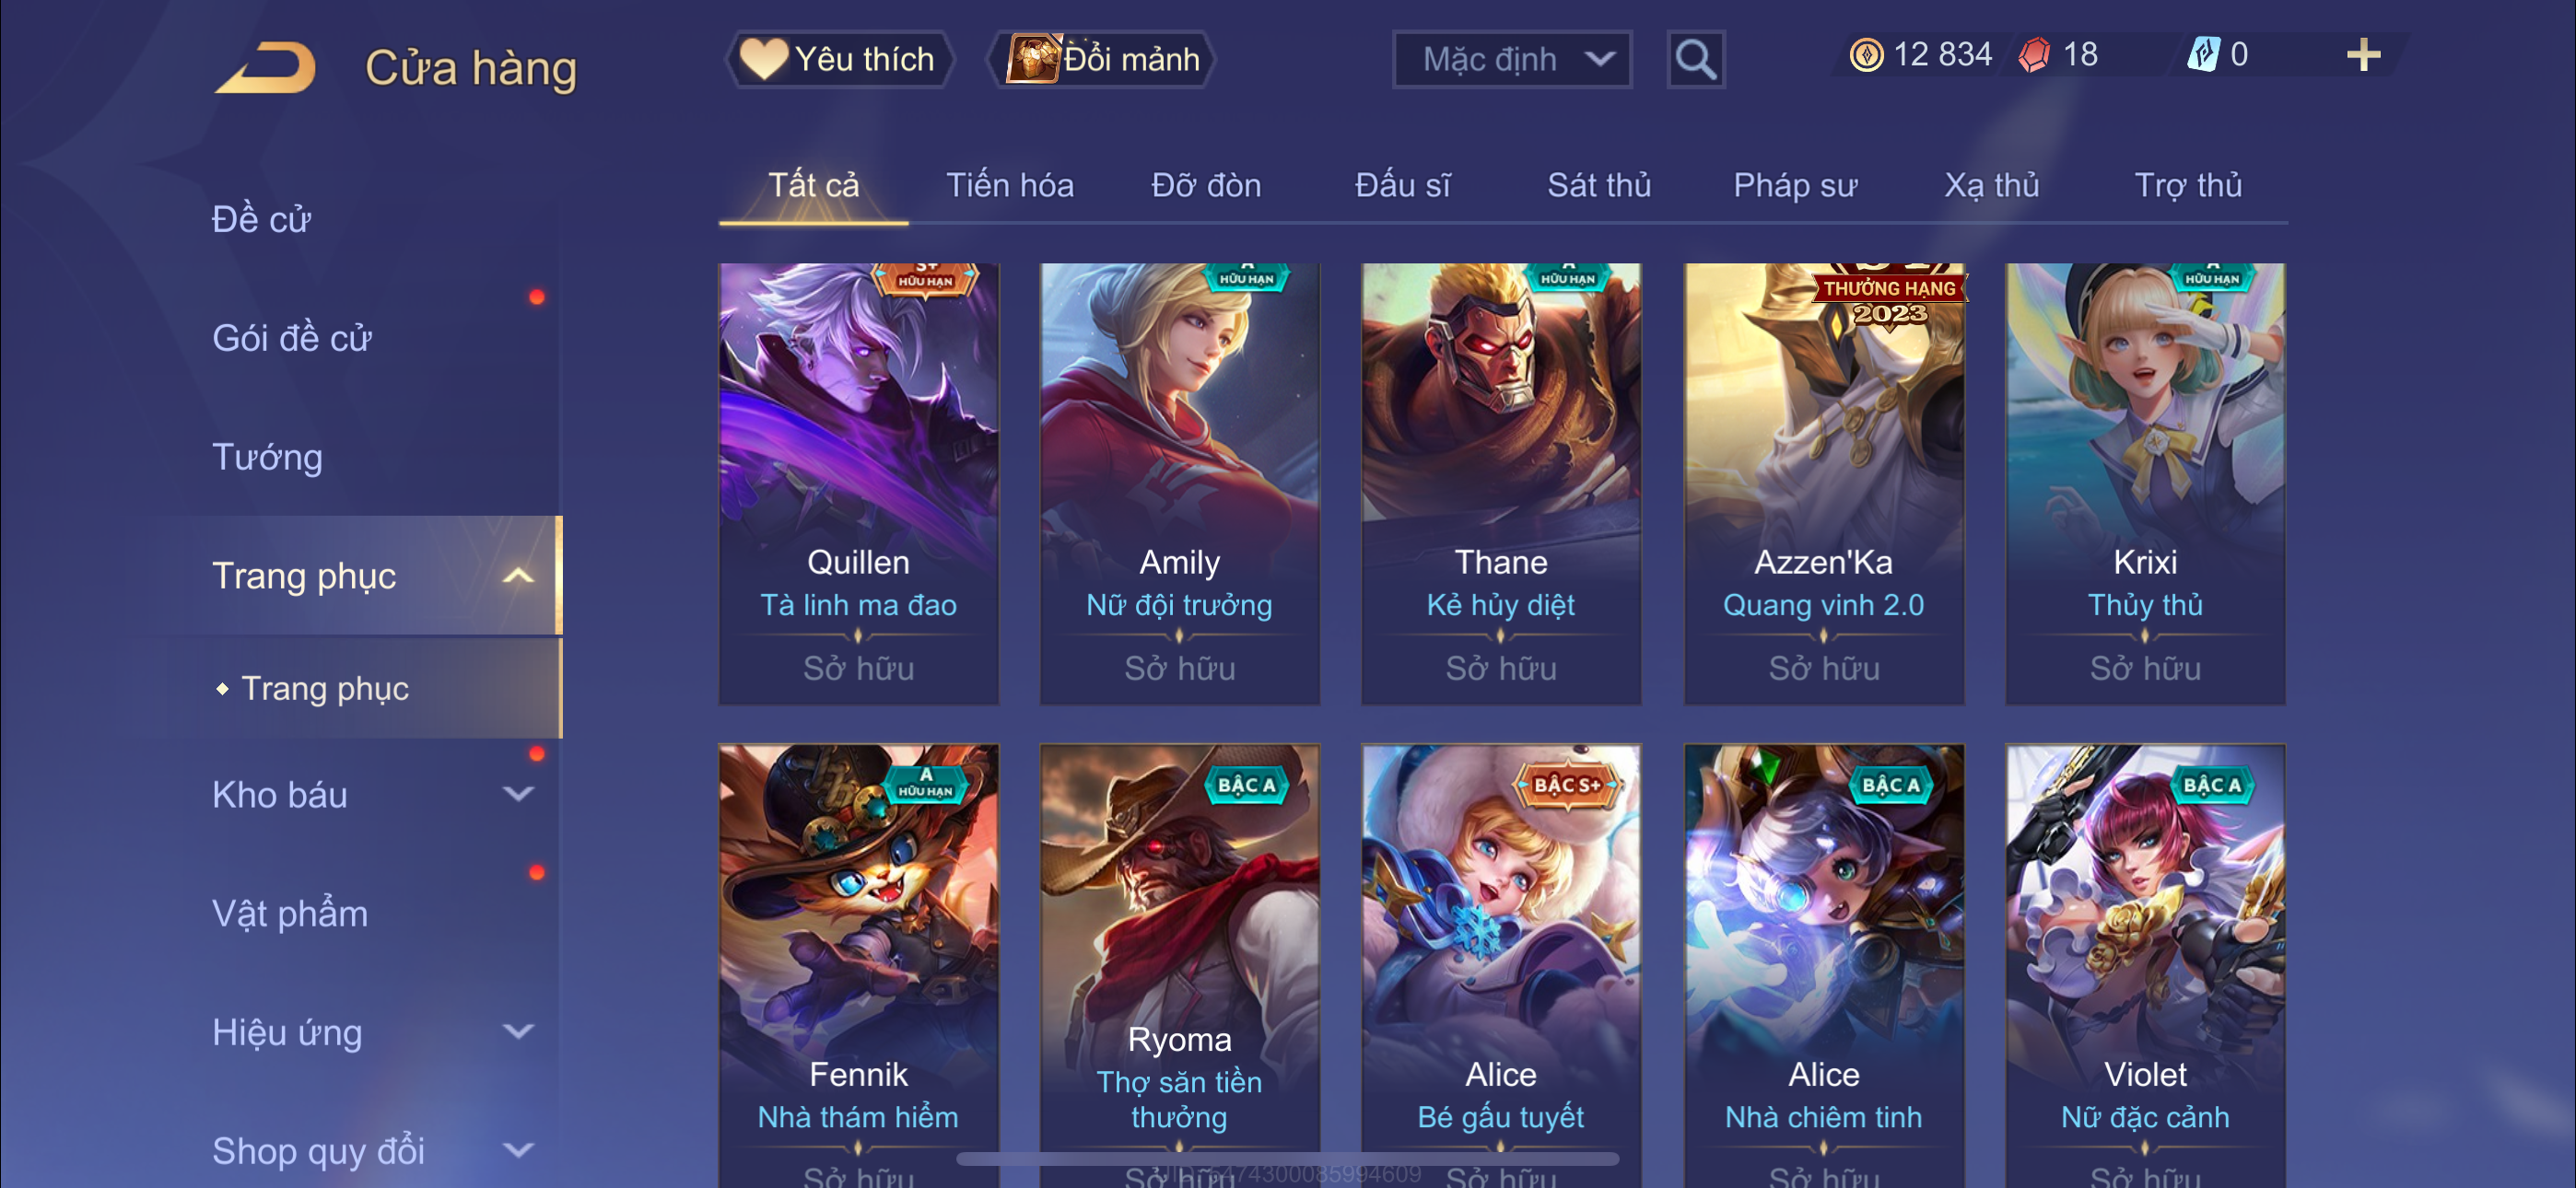This screenshot has width=2576, height=1188.
Task: Expand the Kho báu sidebar section
Action: 518,795
